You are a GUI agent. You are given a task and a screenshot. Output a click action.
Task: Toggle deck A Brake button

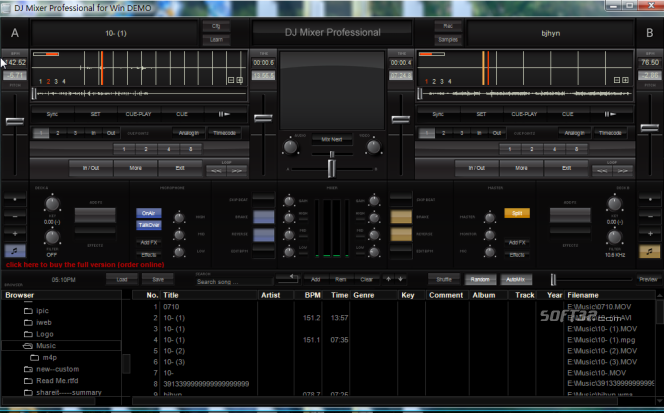coord(263,217)
